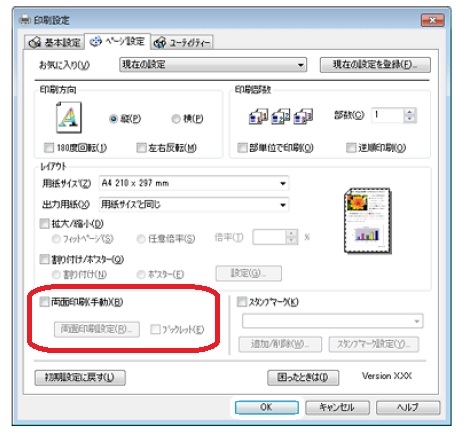Open the お気に入り 現在の設定 dropdown
This screenshot has height=439, width=466.
pyautogui.click(x=213, y=64)
